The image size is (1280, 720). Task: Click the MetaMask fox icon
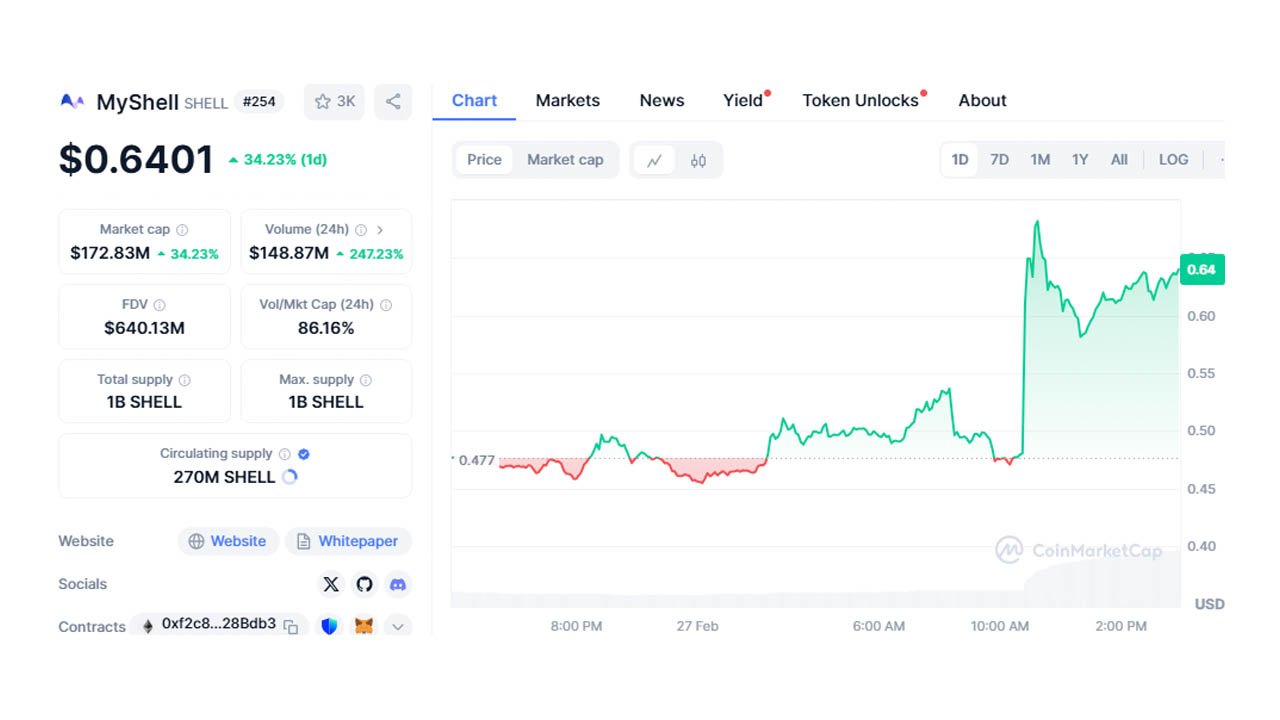364,626
